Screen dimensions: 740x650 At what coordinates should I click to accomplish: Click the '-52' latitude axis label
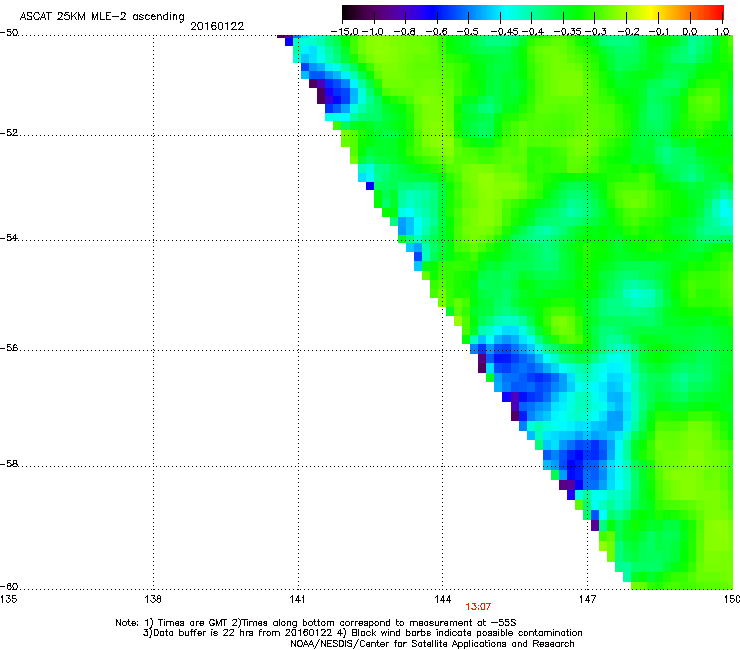[x=9, y=133]
